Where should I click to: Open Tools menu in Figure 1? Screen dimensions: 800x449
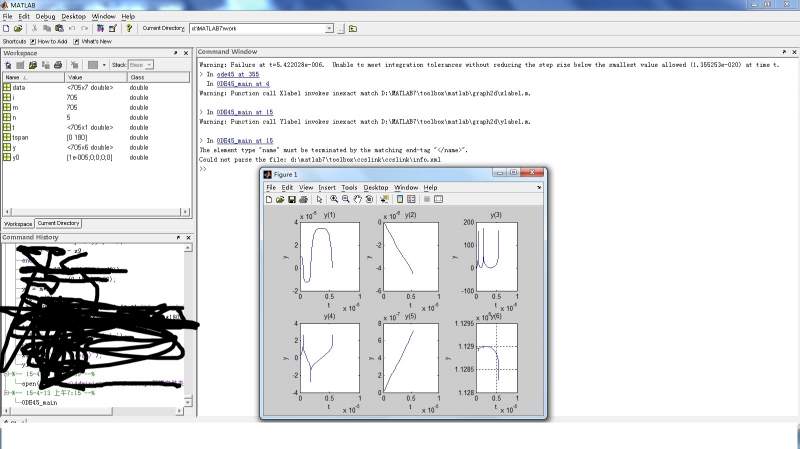pyautogui.click(x=349, y=187)
